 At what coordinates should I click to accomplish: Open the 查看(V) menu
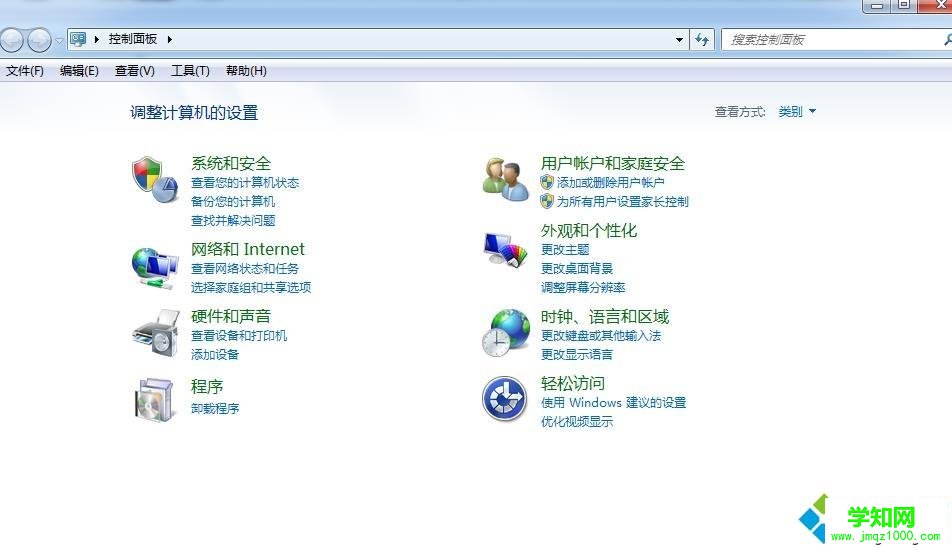point(135,71)
